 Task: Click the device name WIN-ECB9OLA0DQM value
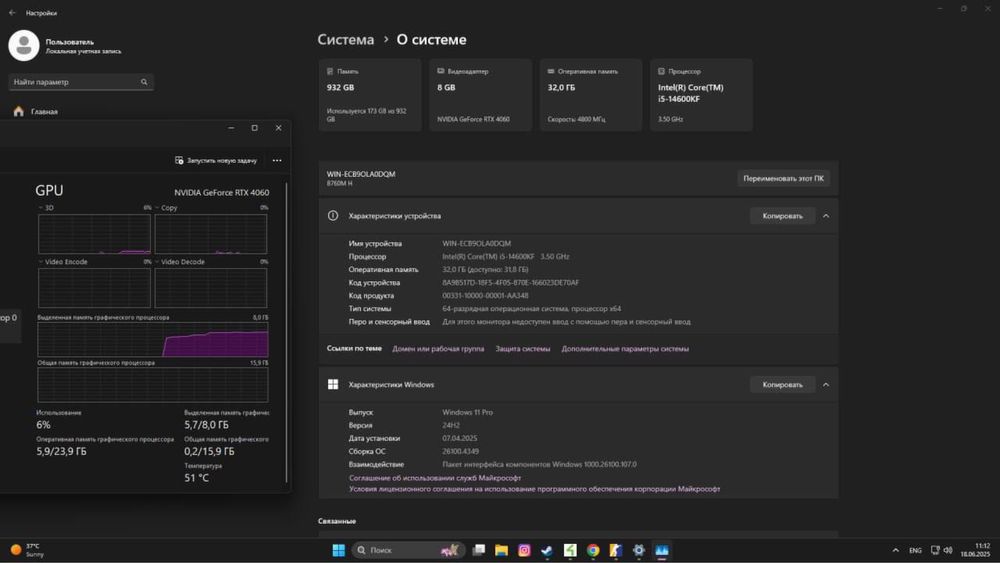(476, 244)
